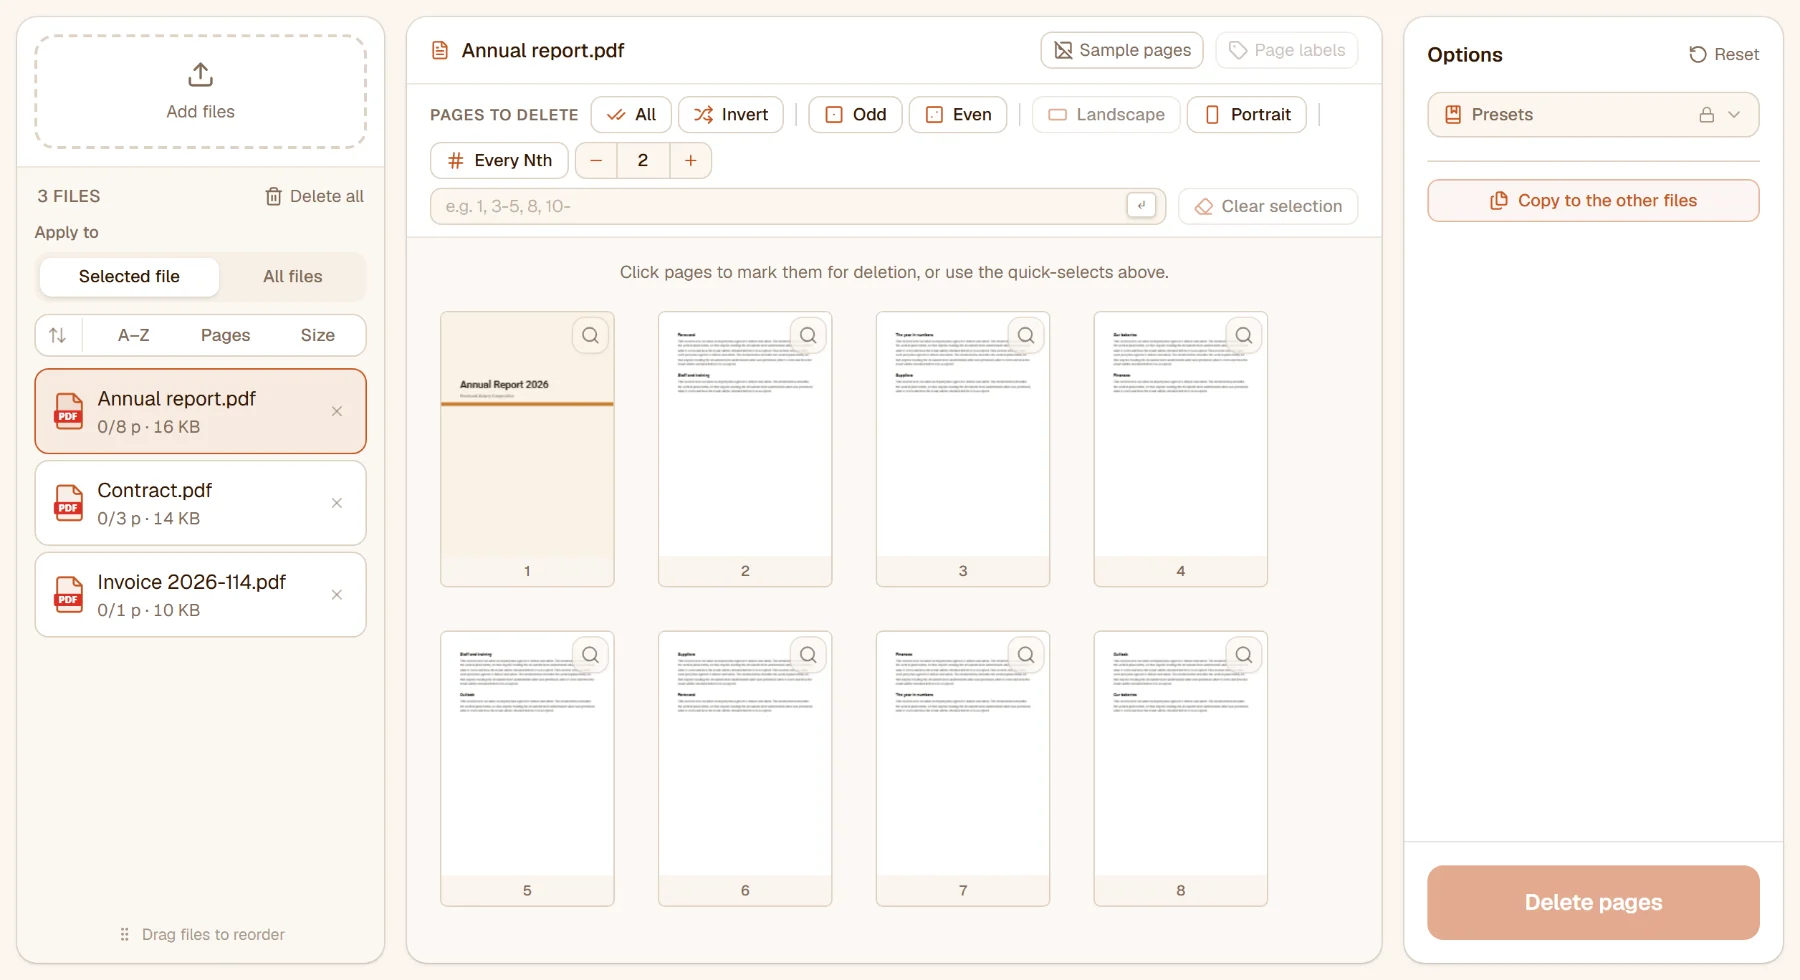This screenshot has width=1800, height=980.
Task: Open magnifier preview for page 6
Action: coord(809,655)
